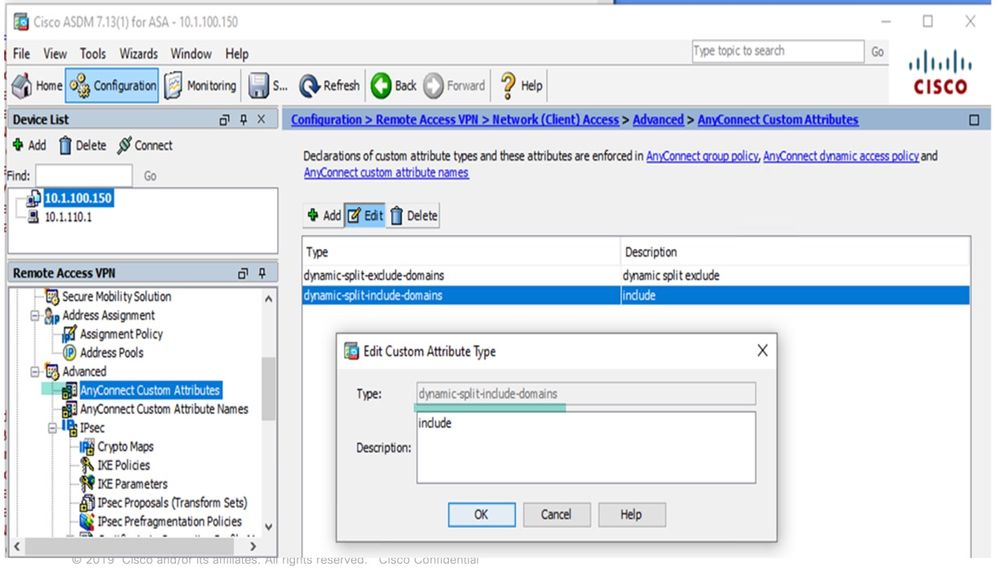The image size is (998, 581).
Task: Collapse the Address Assignment node
Action: [x=35, y=316]
